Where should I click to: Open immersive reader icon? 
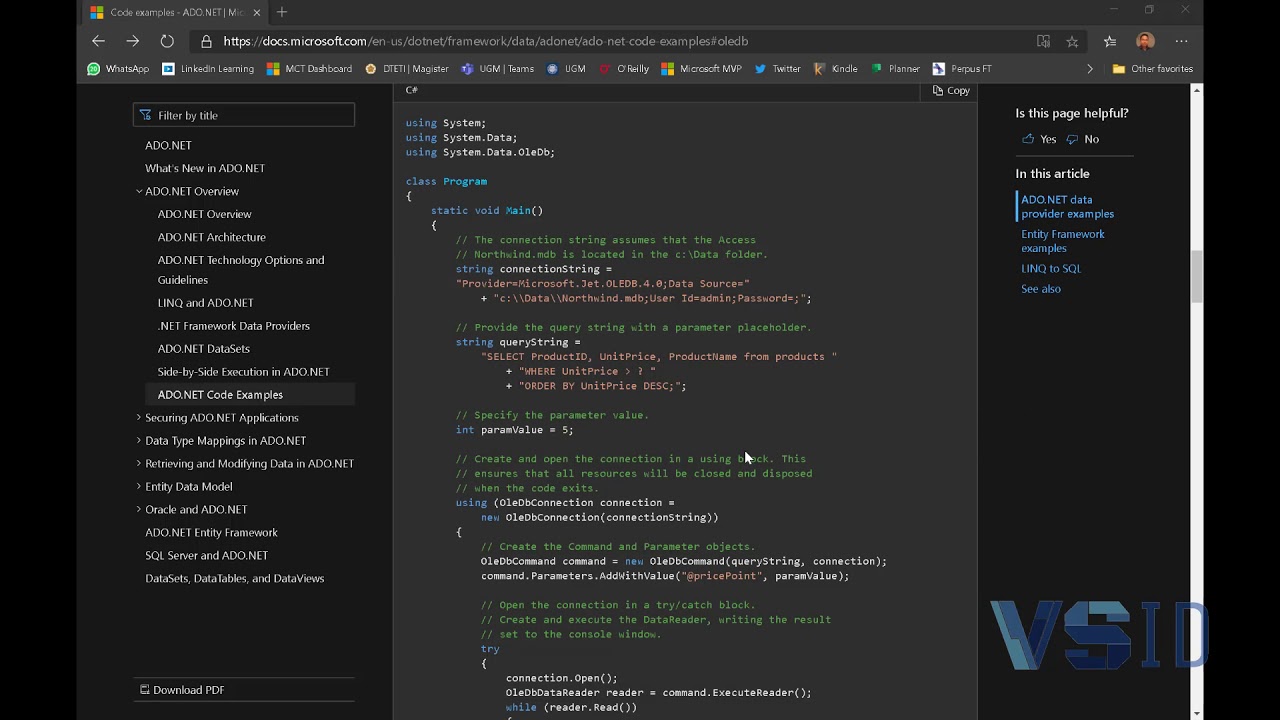click(x=1043, y=41)
